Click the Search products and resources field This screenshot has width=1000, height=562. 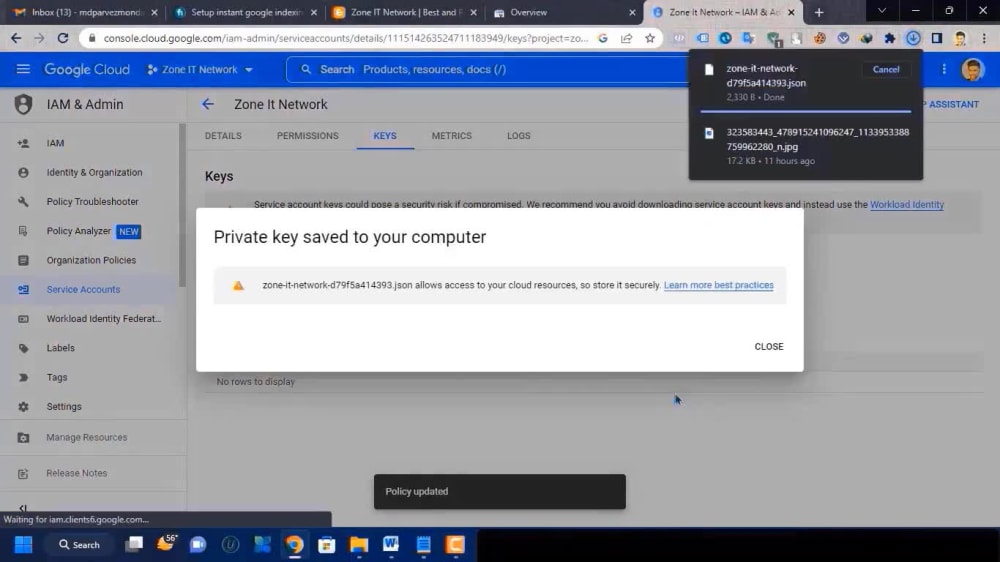tap(488, 70)
